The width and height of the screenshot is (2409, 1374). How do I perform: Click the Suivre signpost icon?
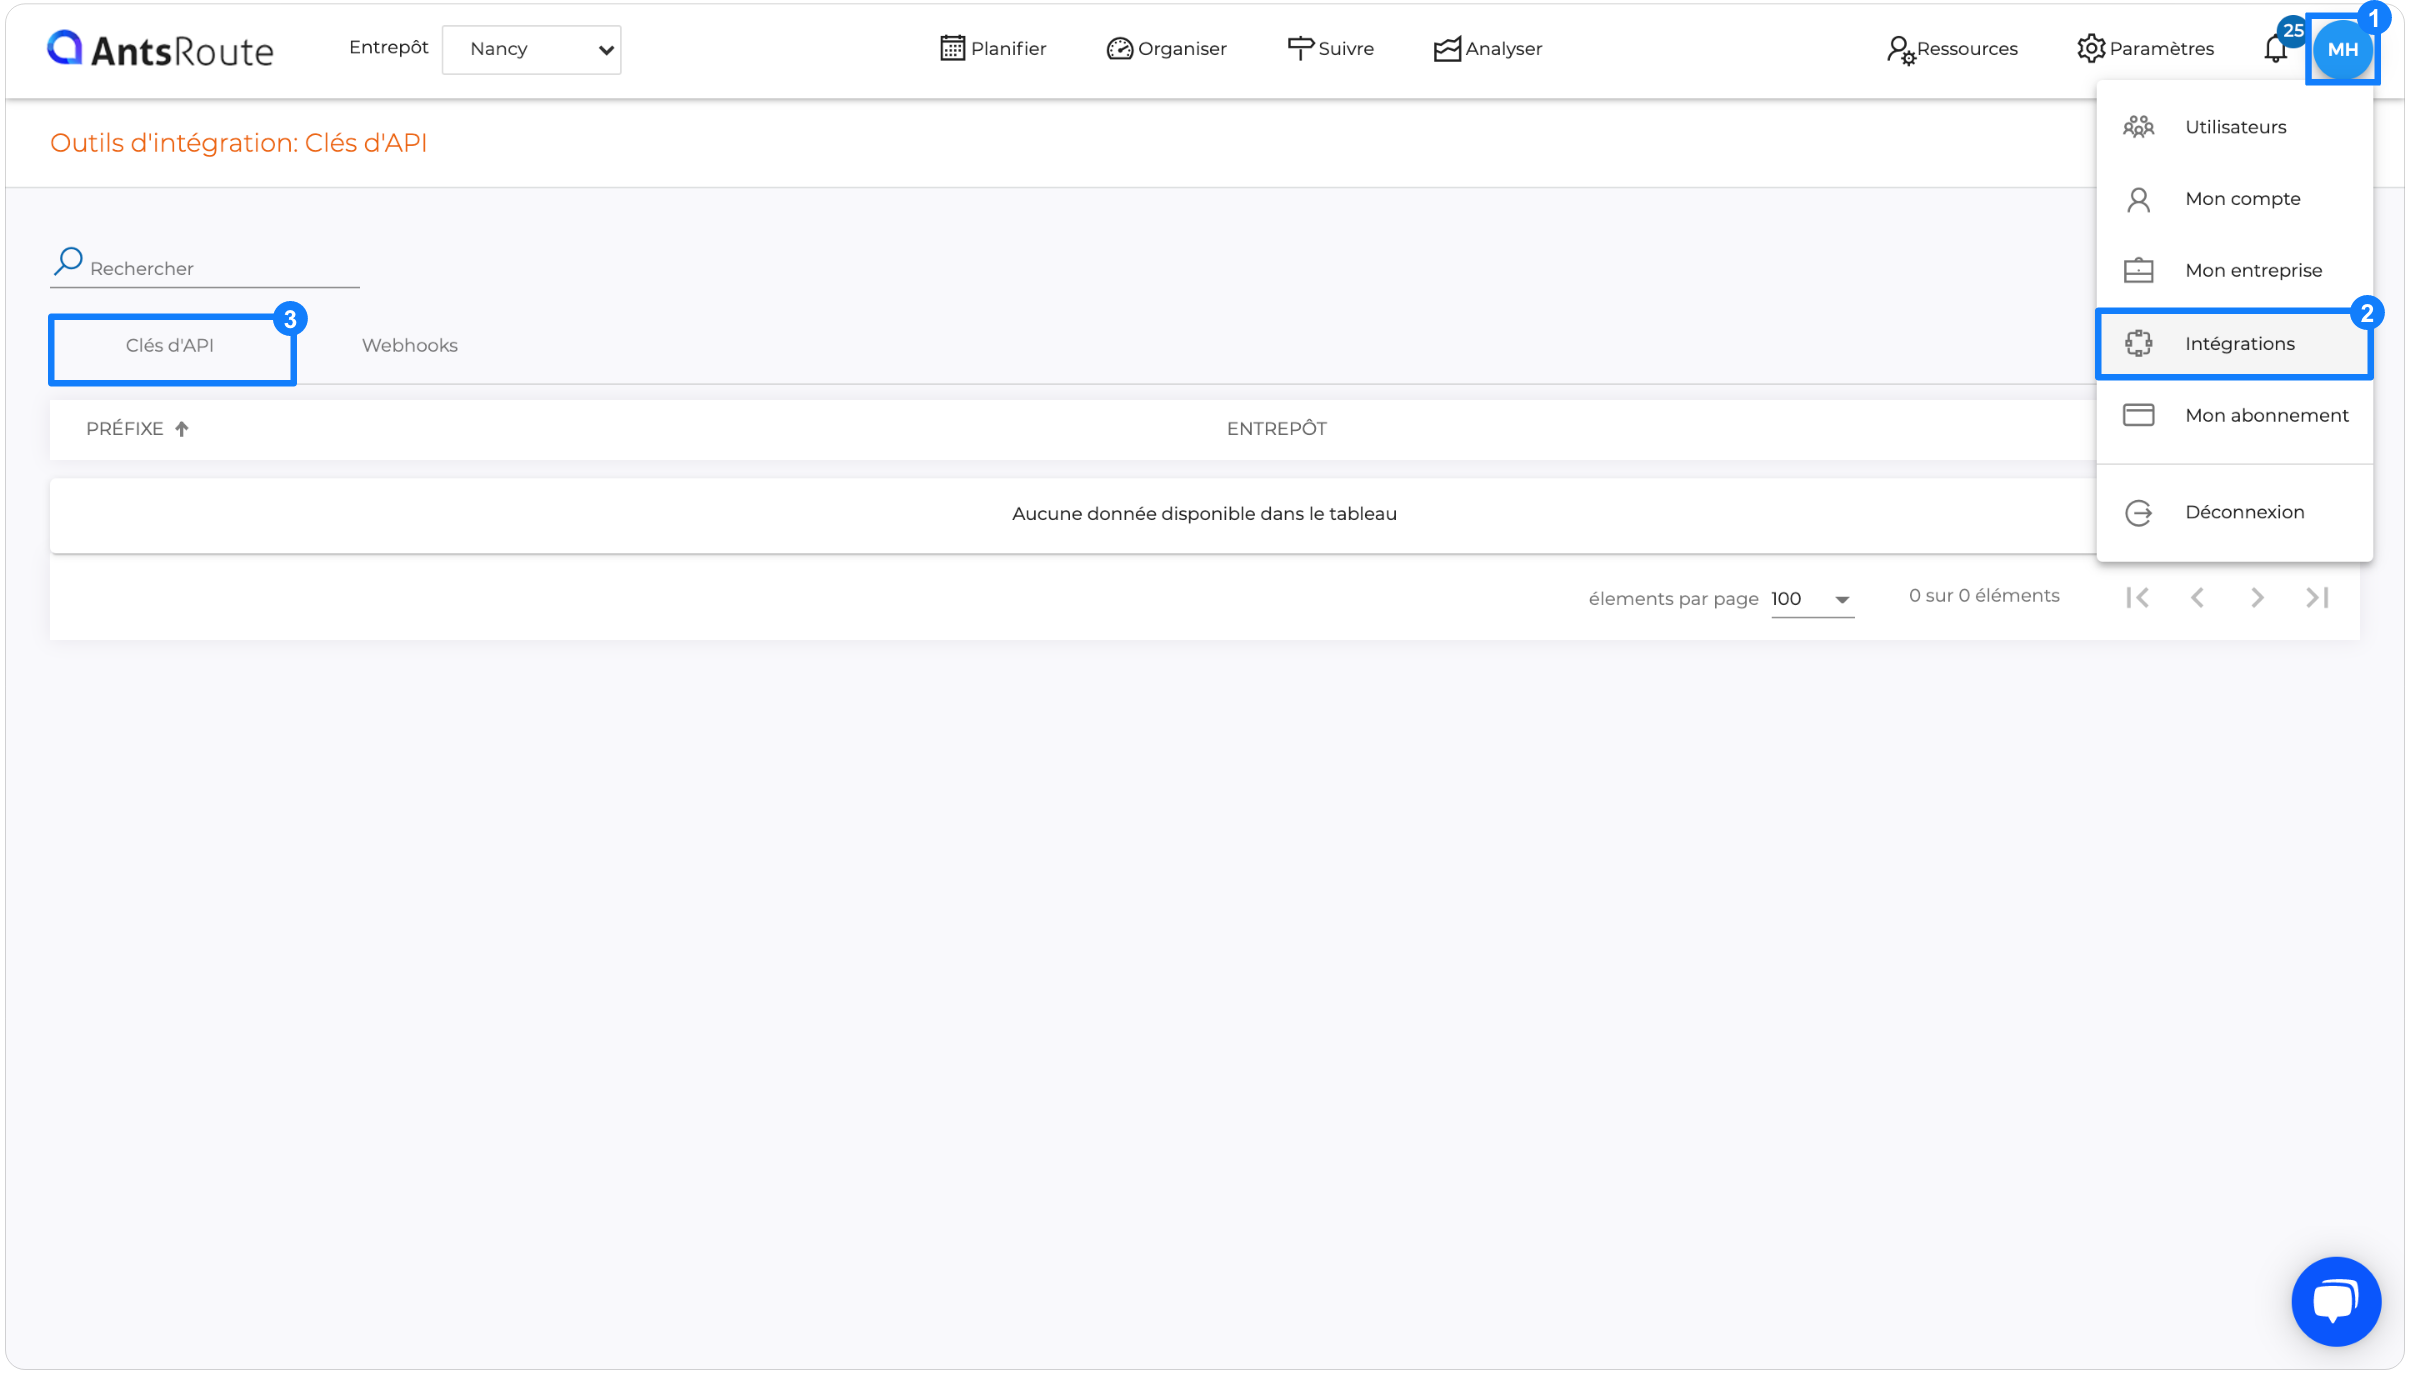tap(1300, 48)
